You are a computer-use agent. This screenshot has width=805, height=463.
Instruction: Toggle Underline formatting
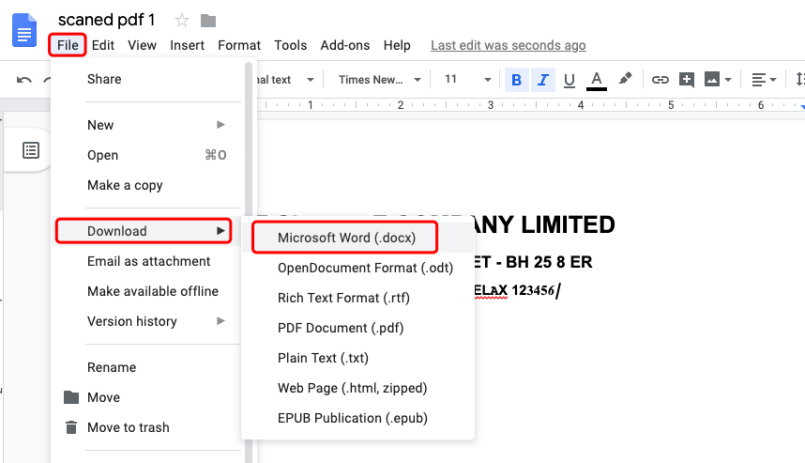pyautogui.click(x=569, y=80)
